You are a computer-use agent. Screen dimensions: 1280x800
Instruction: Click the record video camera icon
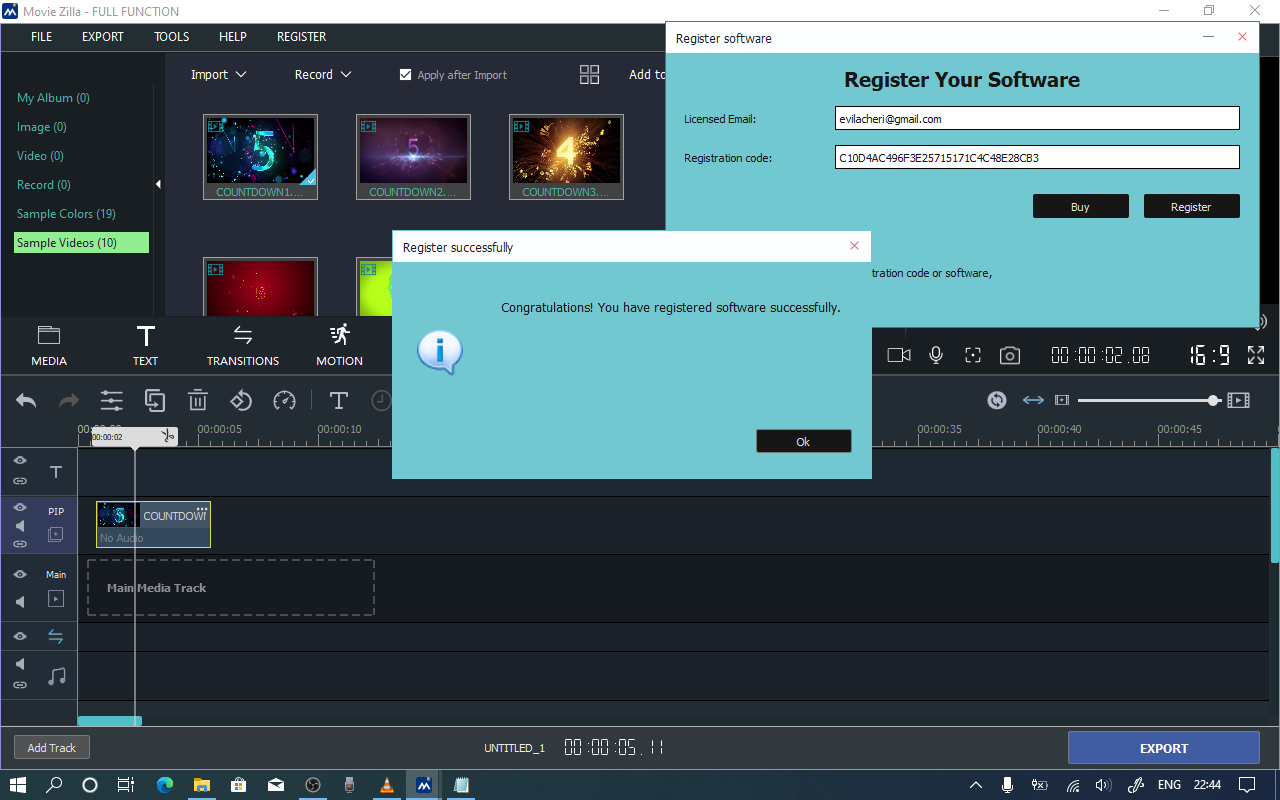coord(899,355)
